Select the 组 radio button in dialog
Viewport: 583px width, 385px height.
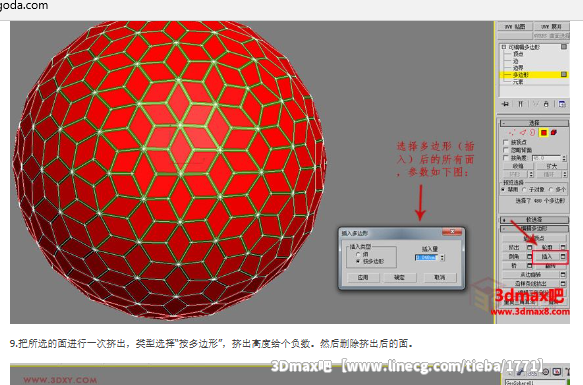tap(358, 254)
